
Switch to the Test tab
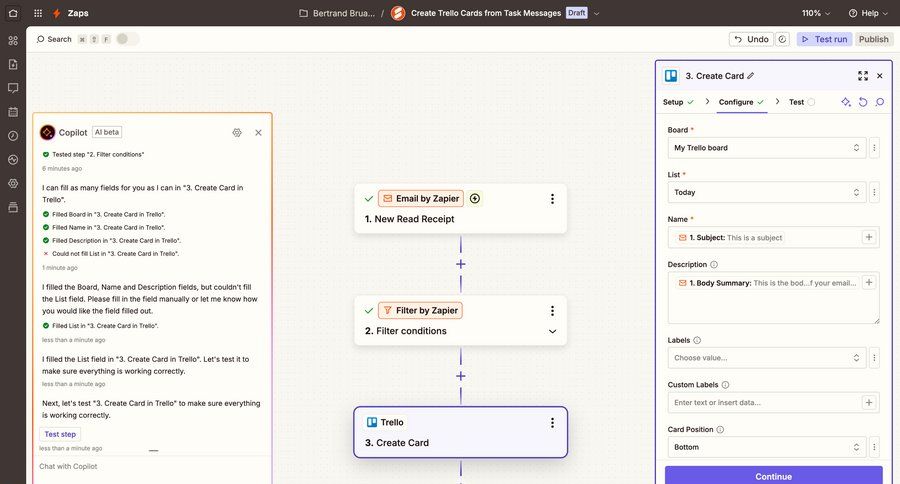(x=802, y=102)
